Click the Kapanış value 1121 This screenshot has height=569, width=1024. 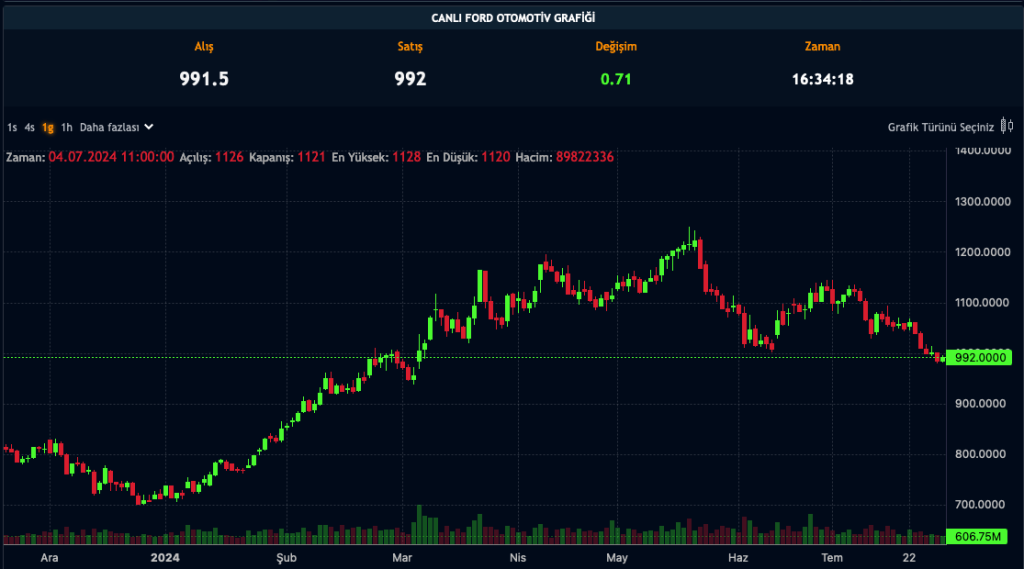[312, 157]
